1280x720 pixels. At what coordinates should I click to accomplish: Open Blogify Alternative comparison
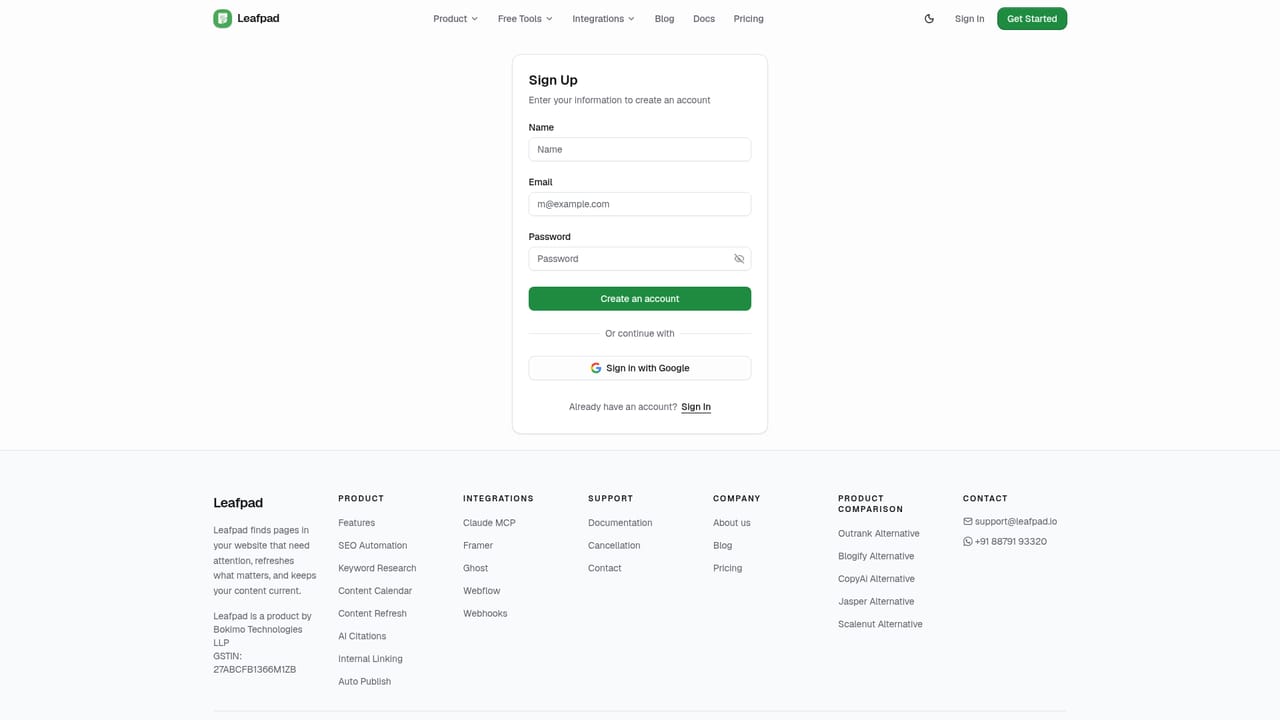tap(876, 556)
